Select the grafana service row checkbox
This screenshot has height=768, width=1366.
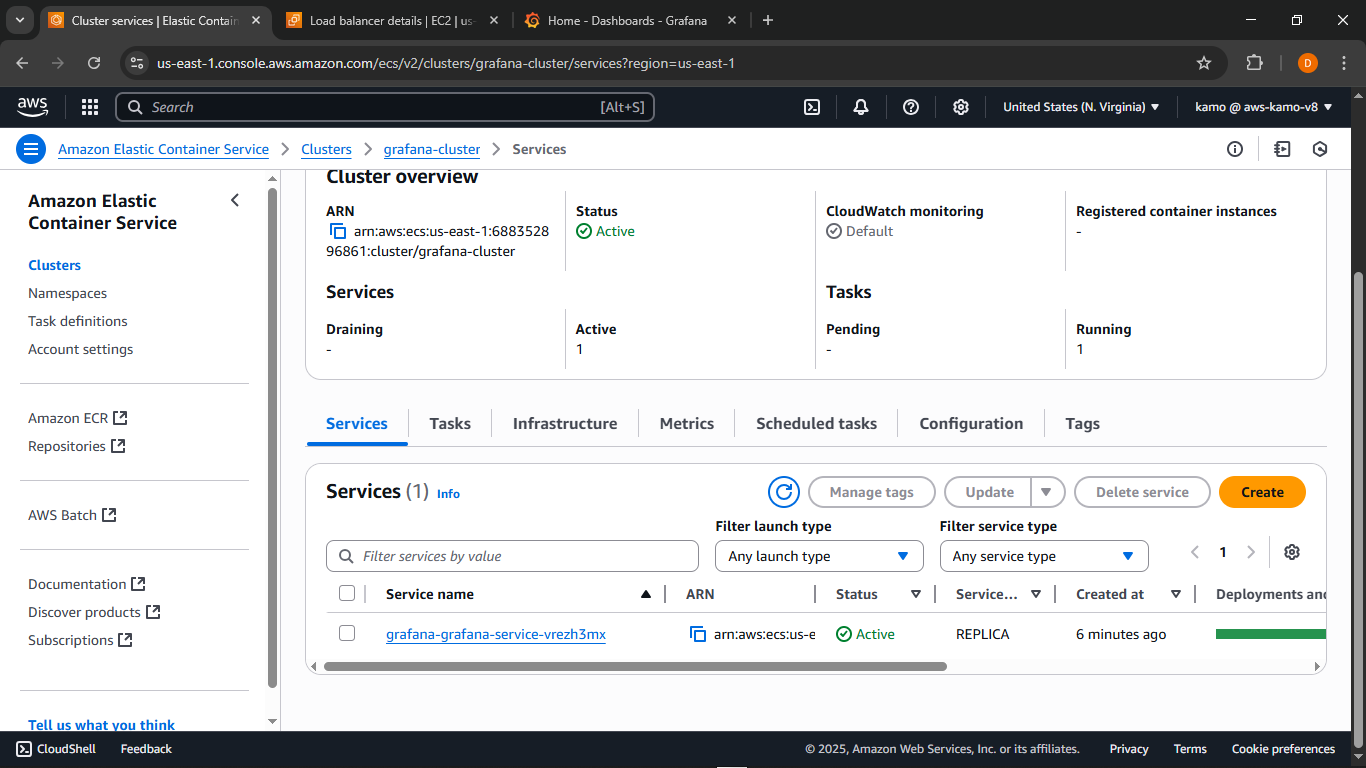pos(347,633)
